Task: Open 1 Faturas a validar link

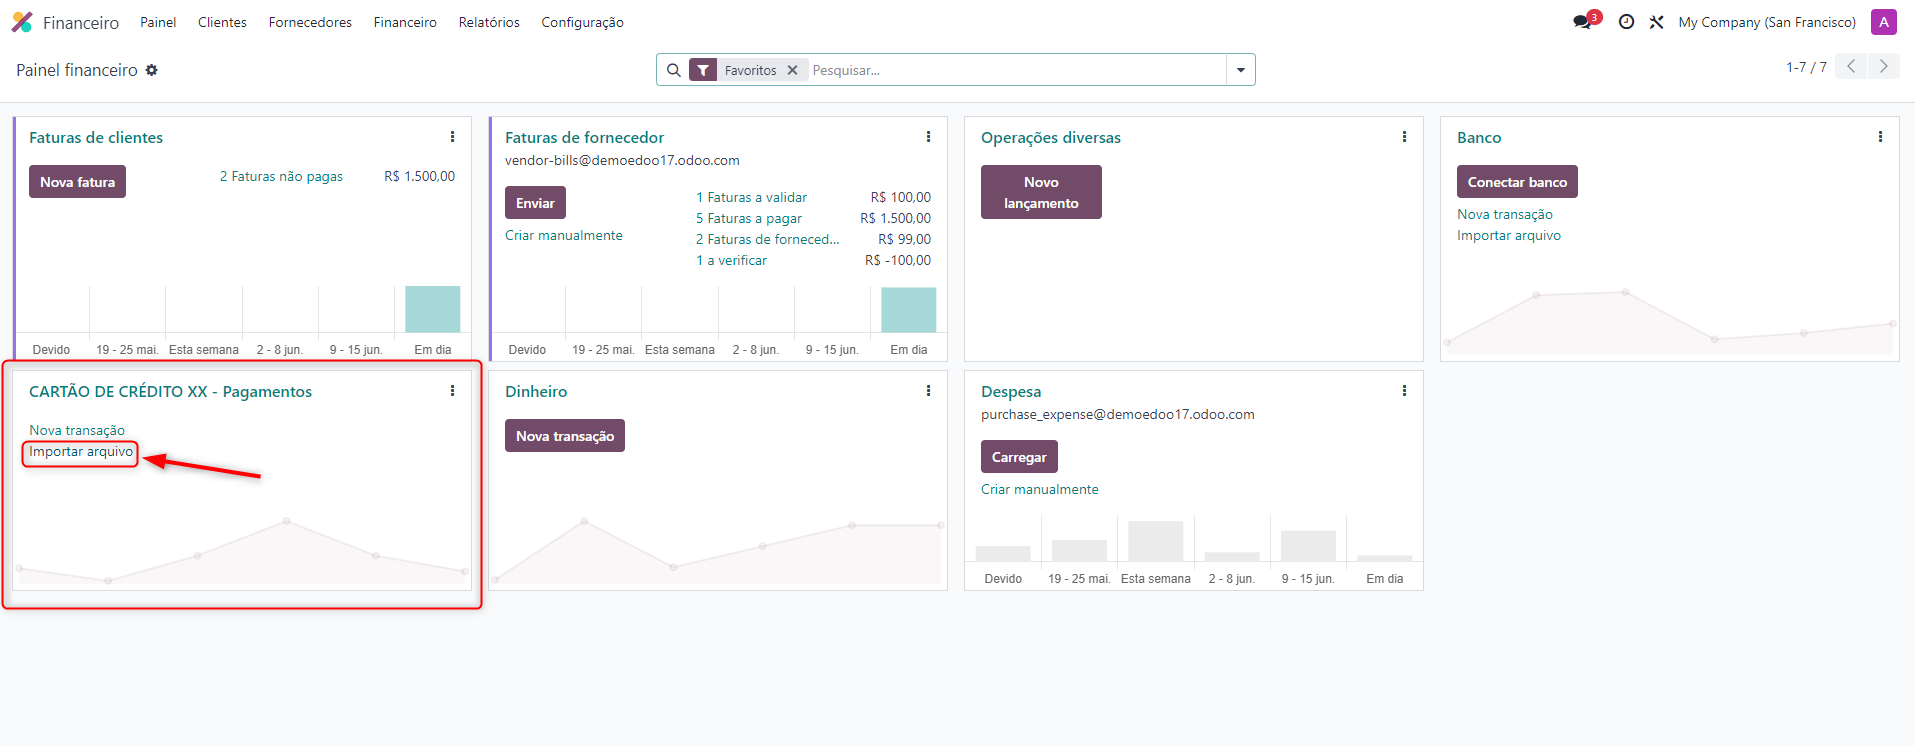Action: coord(751,198)
